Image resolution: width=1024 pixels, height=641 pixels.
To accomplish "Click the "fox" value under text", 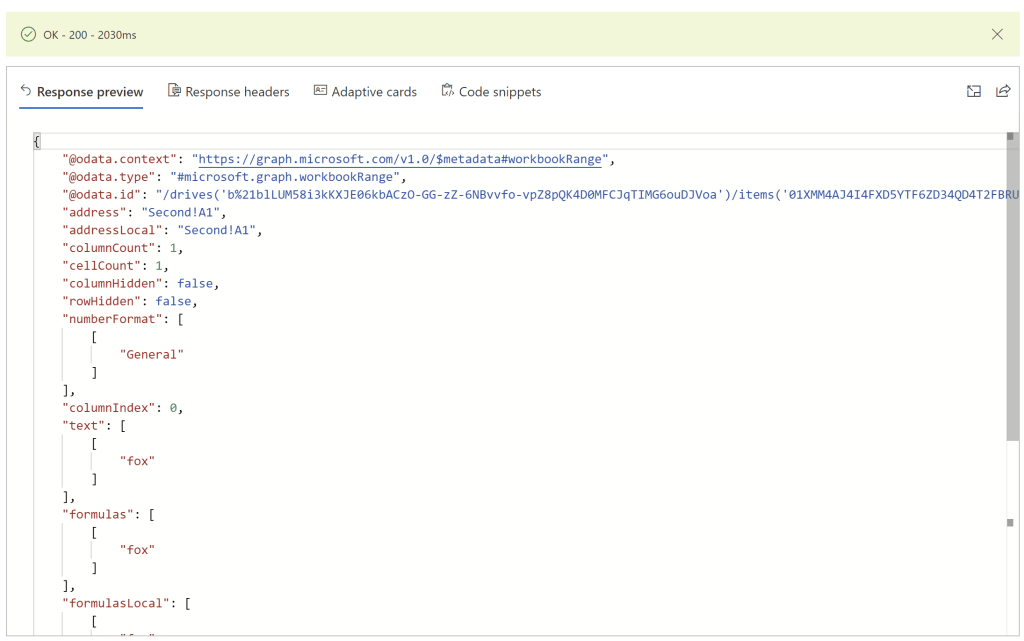I will [x=138, y=461].
